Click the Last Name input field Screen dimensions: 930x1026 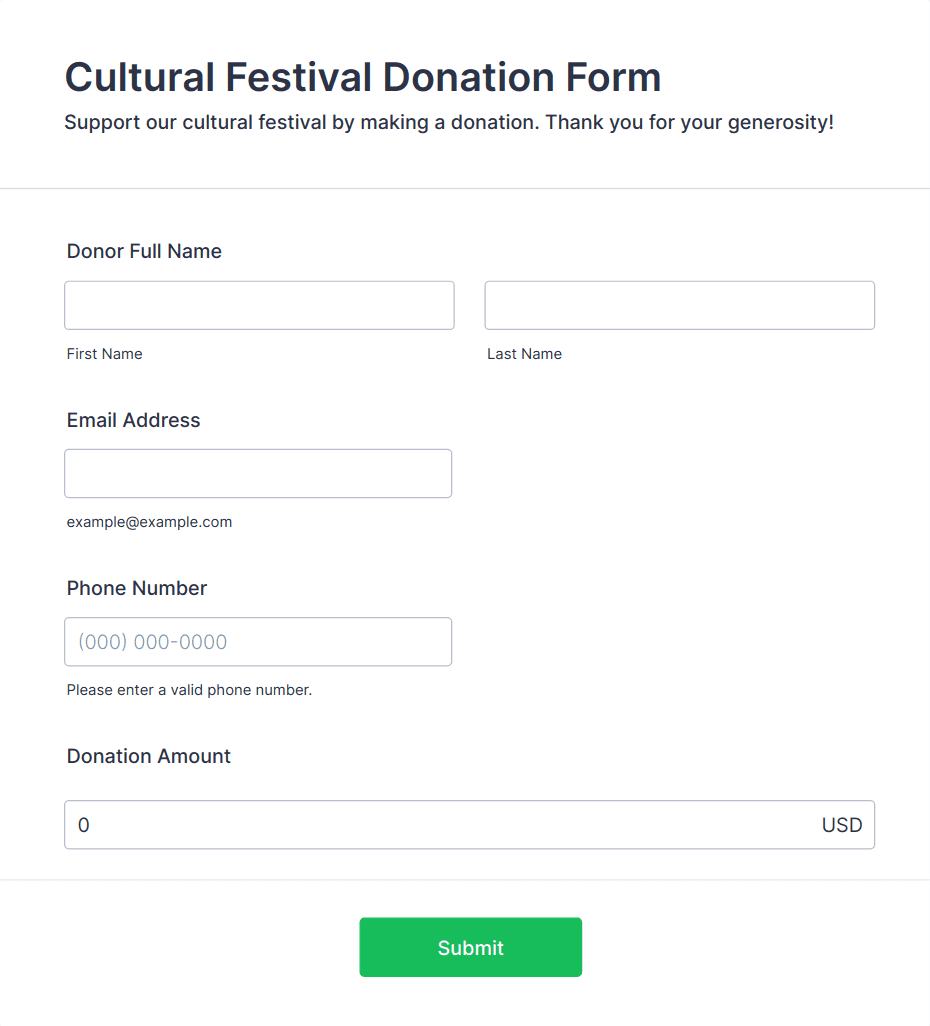point(679,305)
